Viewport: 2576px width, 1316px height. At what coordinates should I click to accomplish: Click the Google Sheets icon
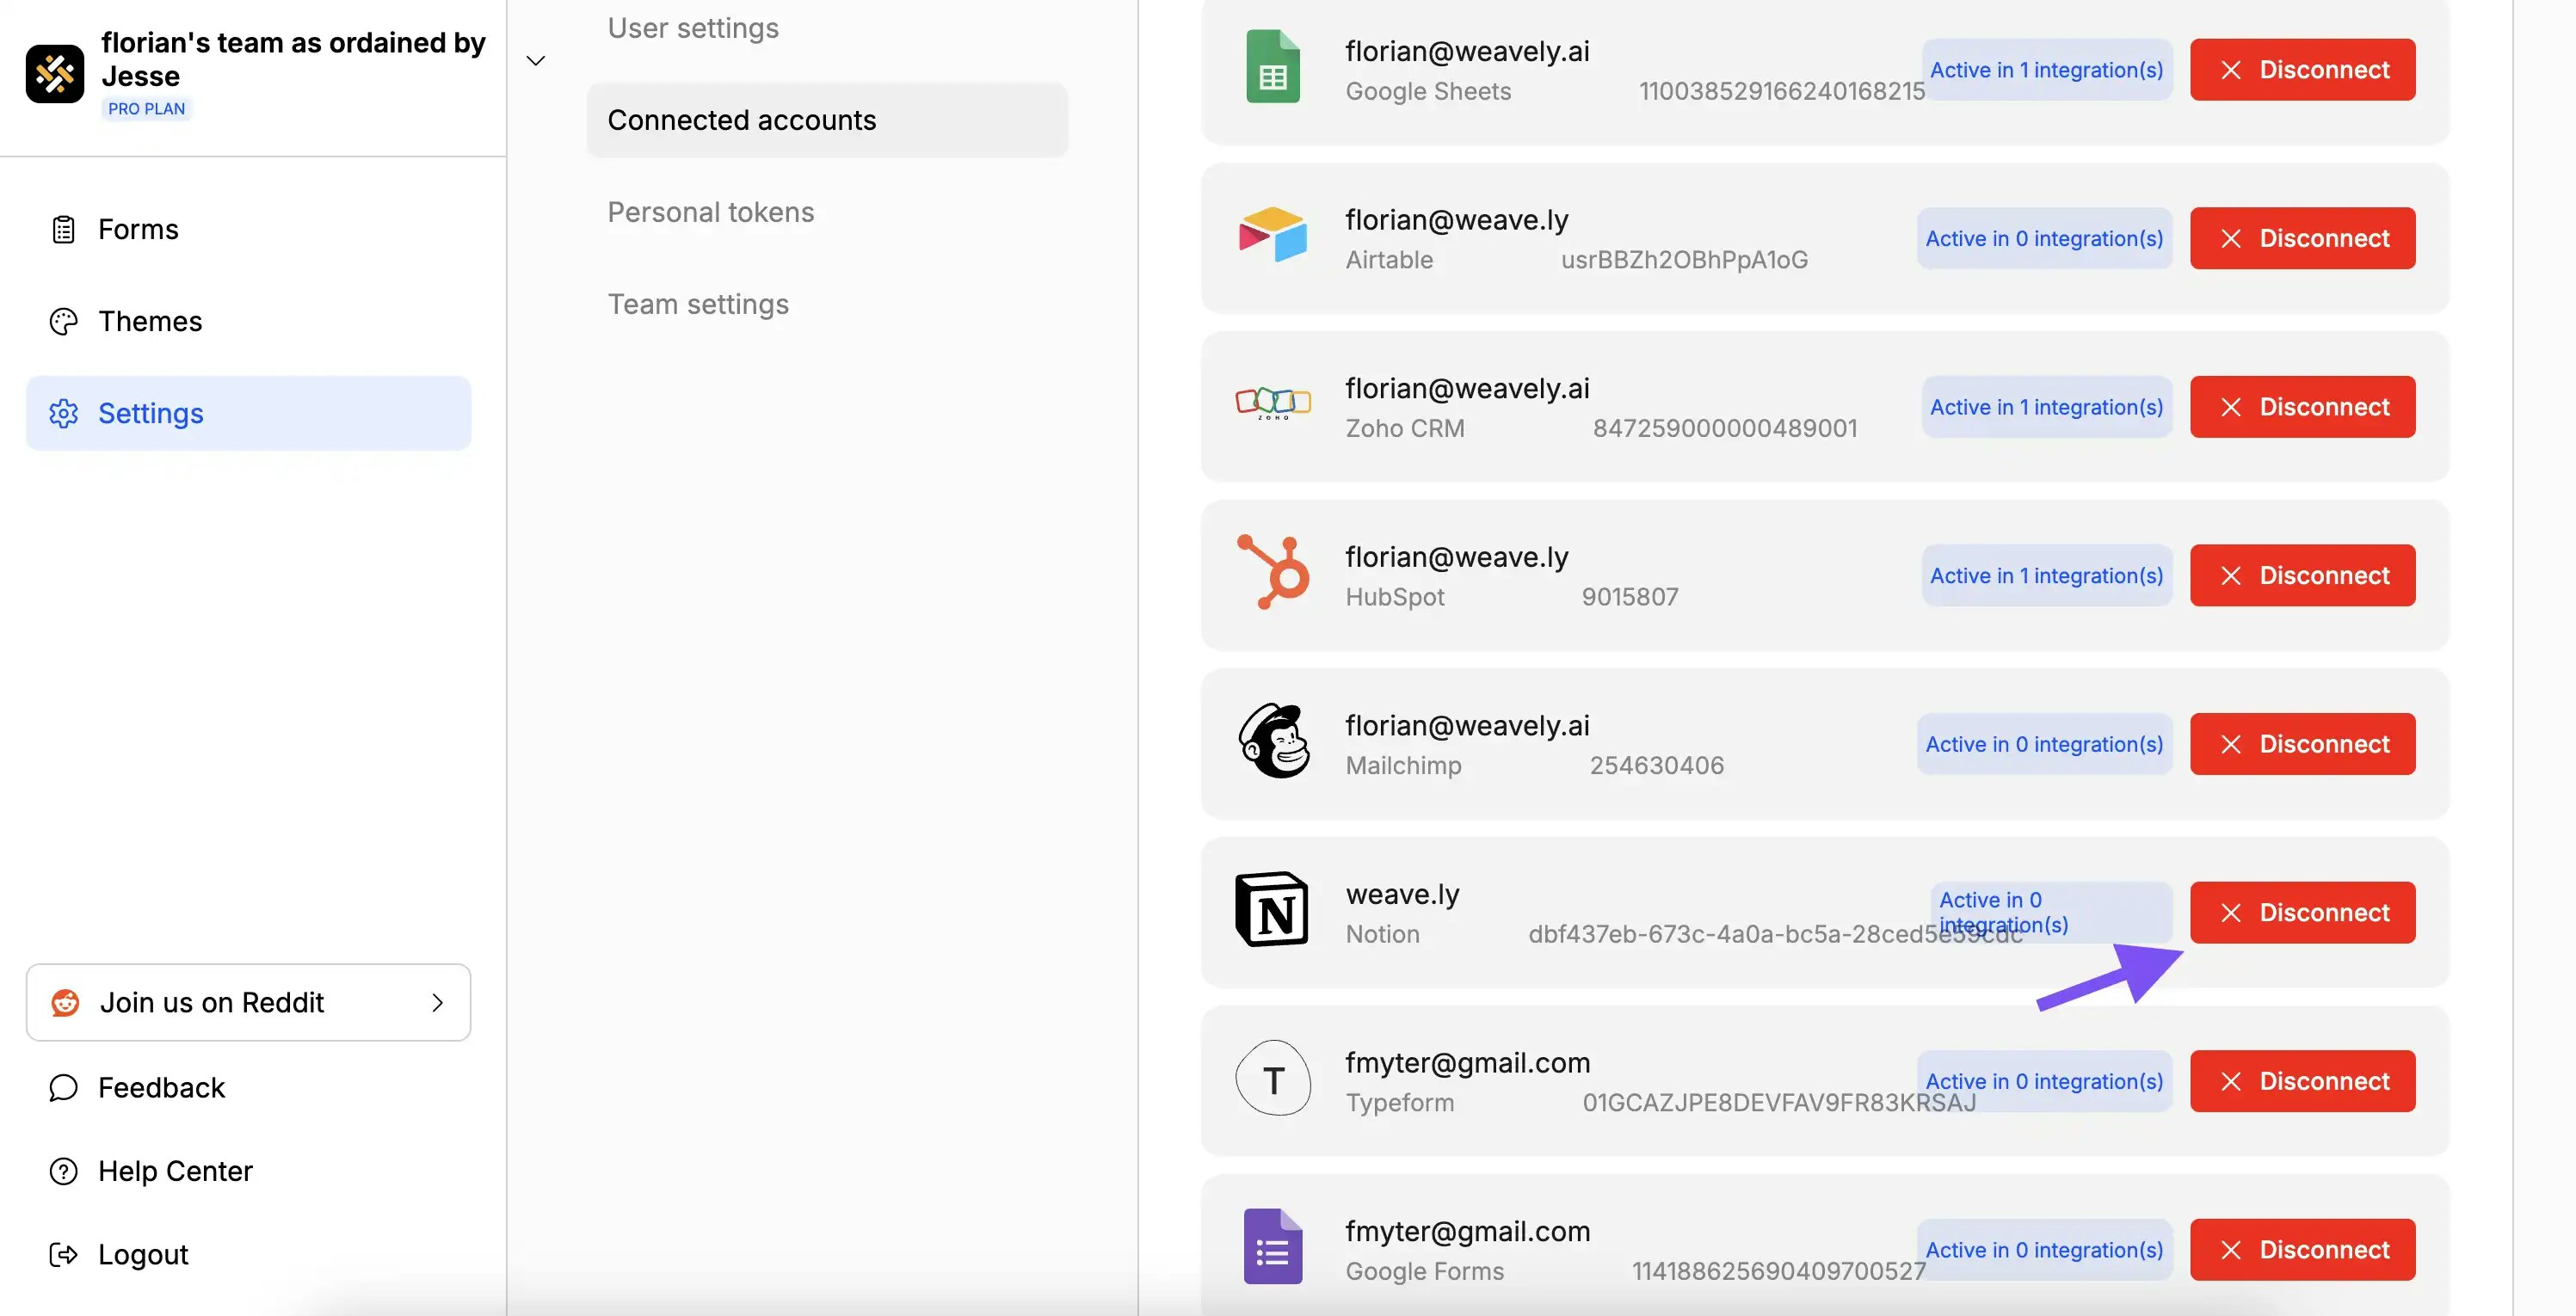click(x=1273, y=66)
